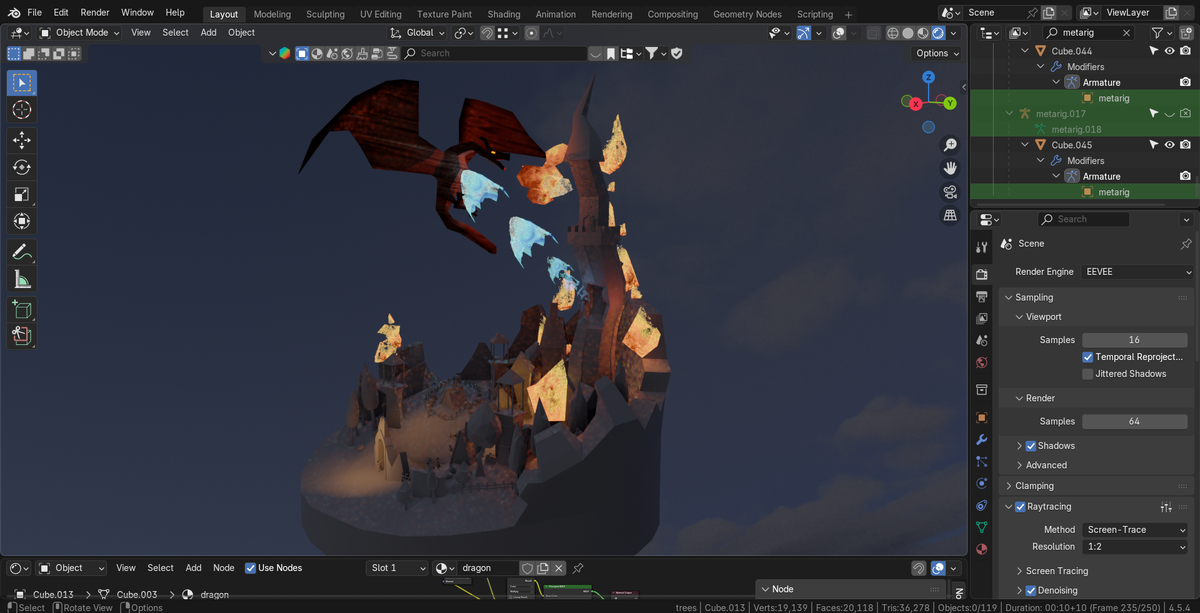Select the Move tool in the toolbar

click(21, 140)
